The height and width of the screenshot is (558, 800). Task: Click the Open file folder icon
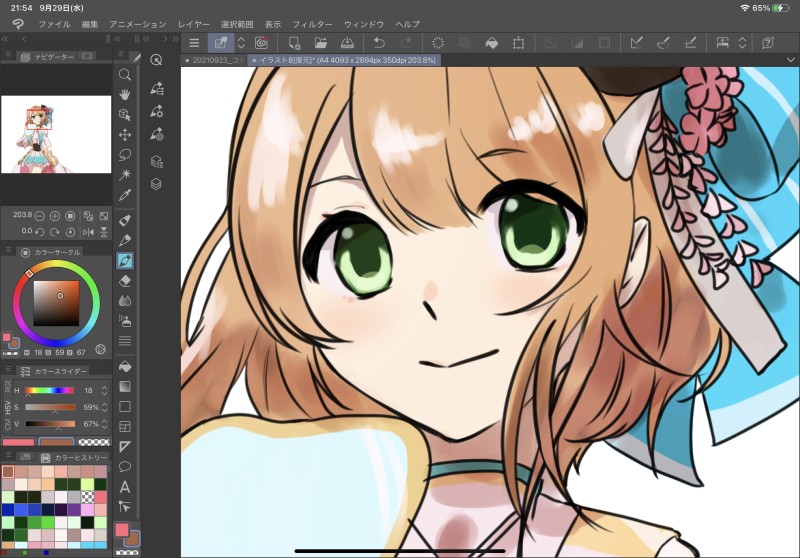tap(320, 43)
